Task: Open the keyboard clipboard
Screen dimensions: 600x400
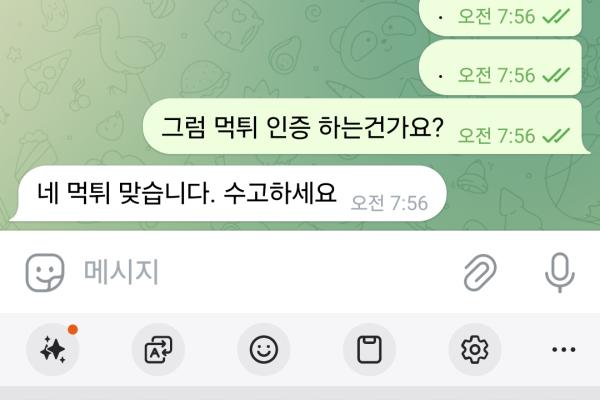Action: pos(369,349)
